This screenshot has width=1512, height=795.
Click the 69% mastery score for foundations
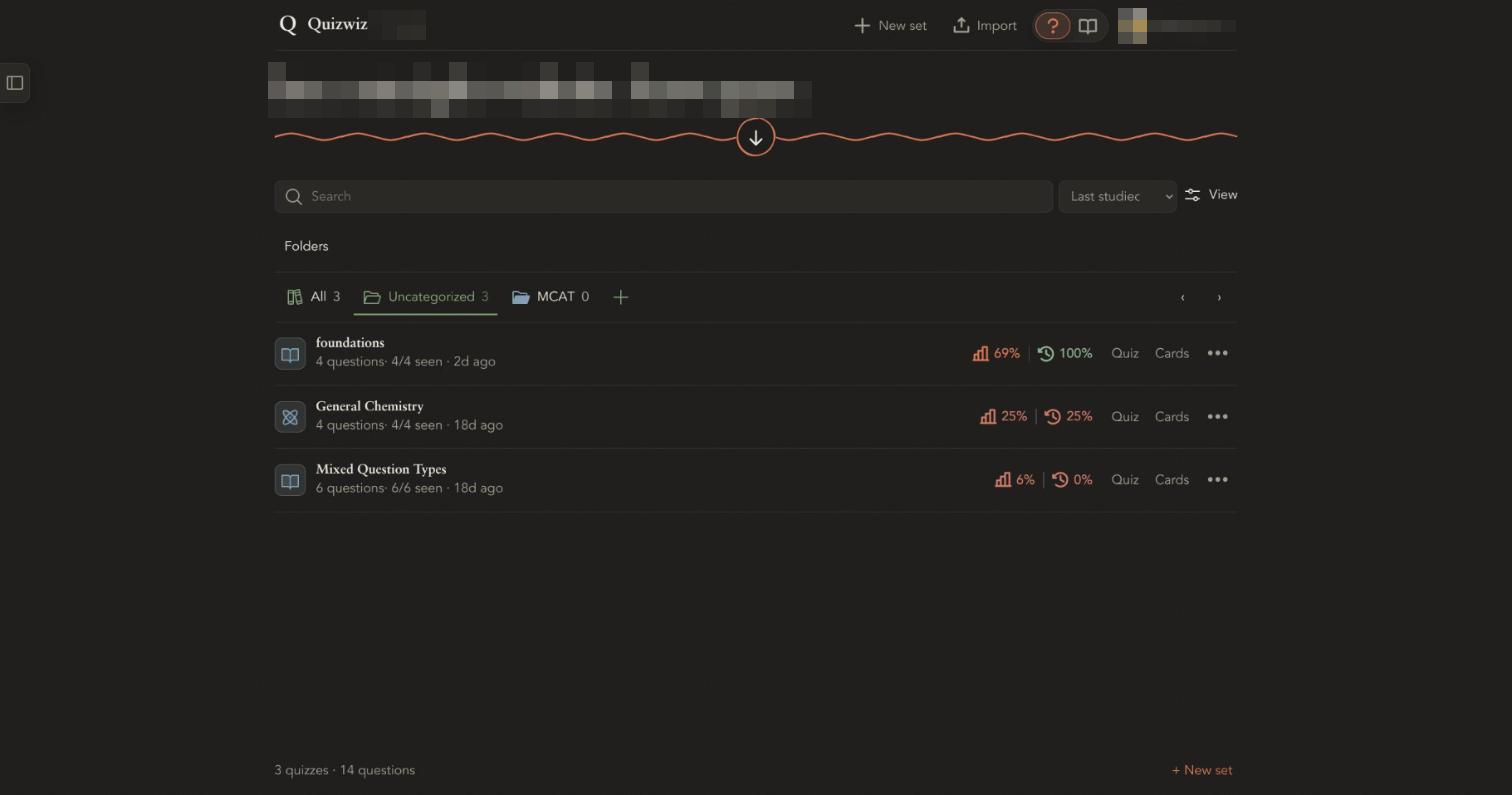(996, 353)
